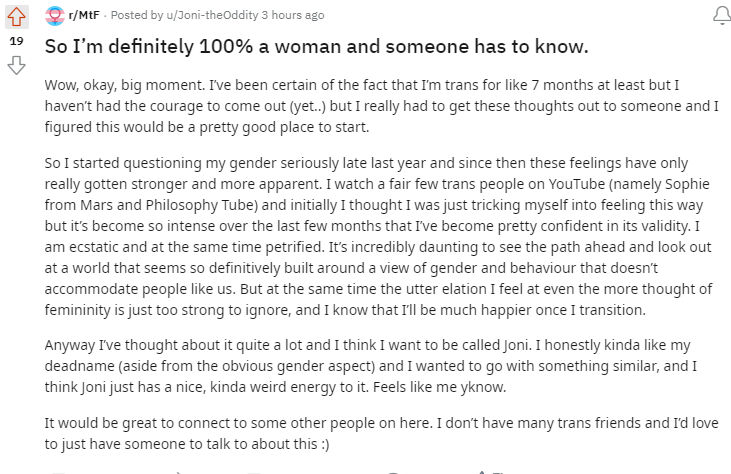Toggle post notifications with the bell icon
Image resolution: width=731 pixels, height=474 pixels.
point(722,15)
